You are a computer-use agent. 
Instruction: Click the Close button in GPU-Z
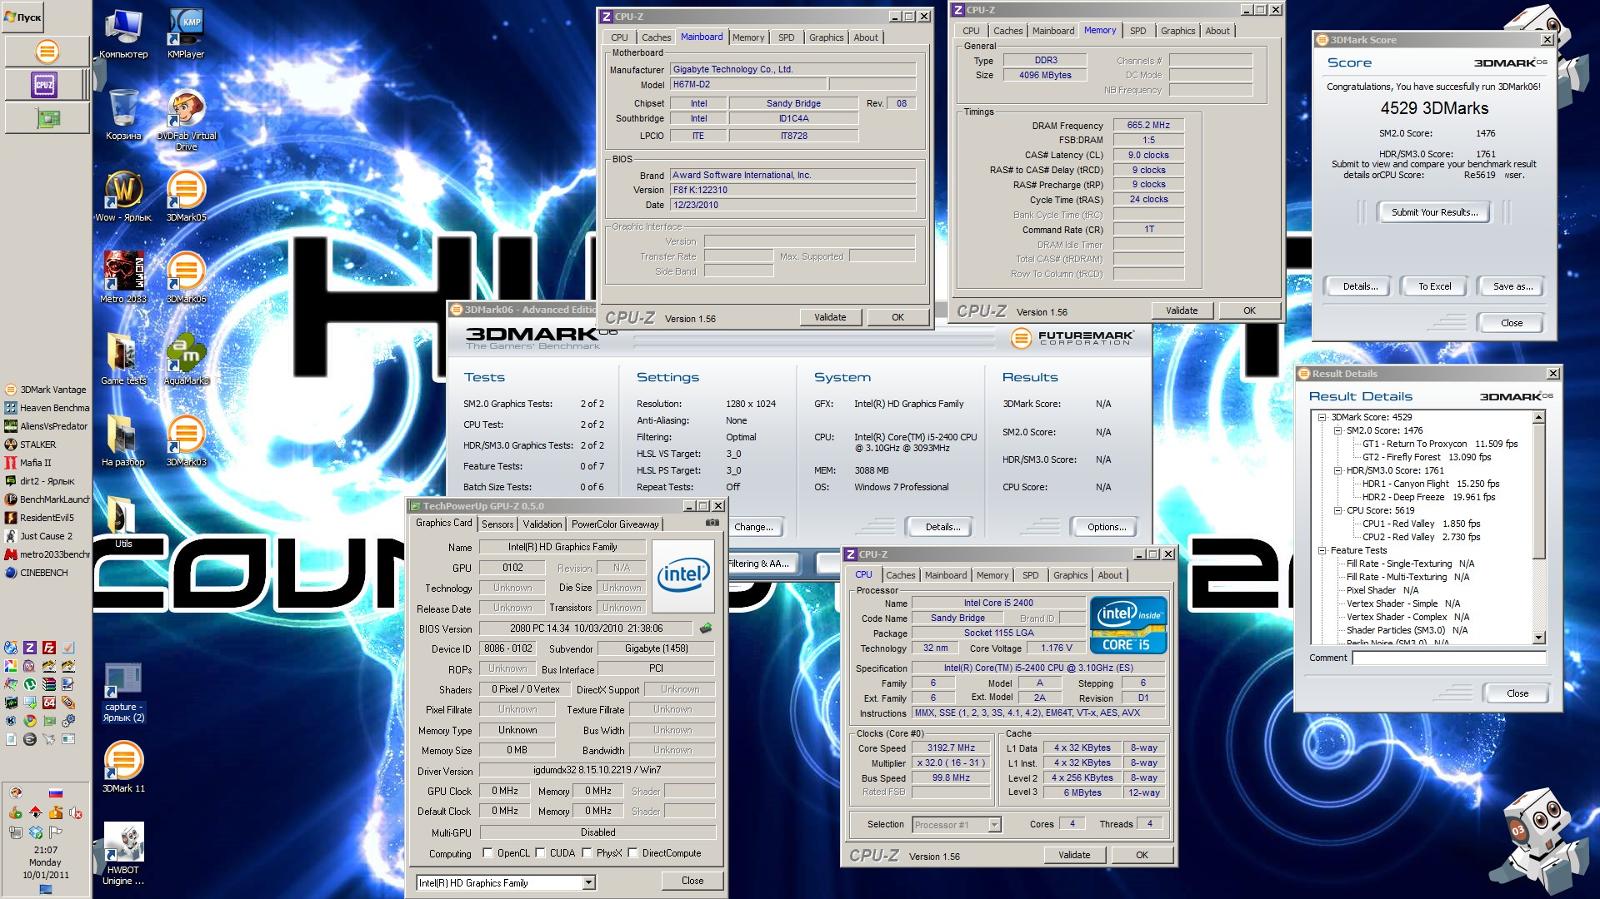pos(692,881)
